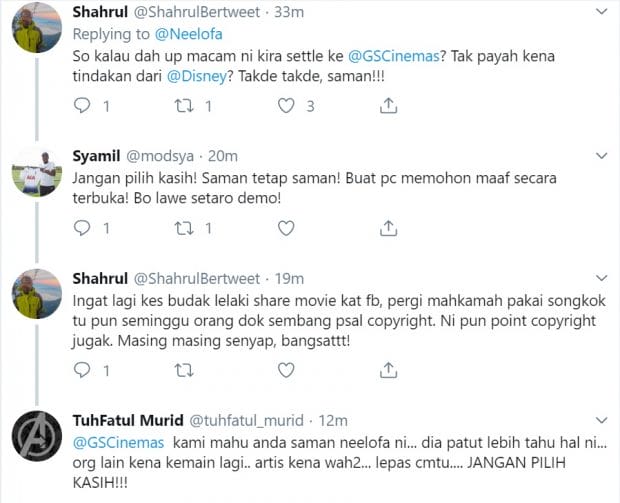Reply to Shahrul's first tweet
This screenshot has width=620, height=503.
[84, 105]
